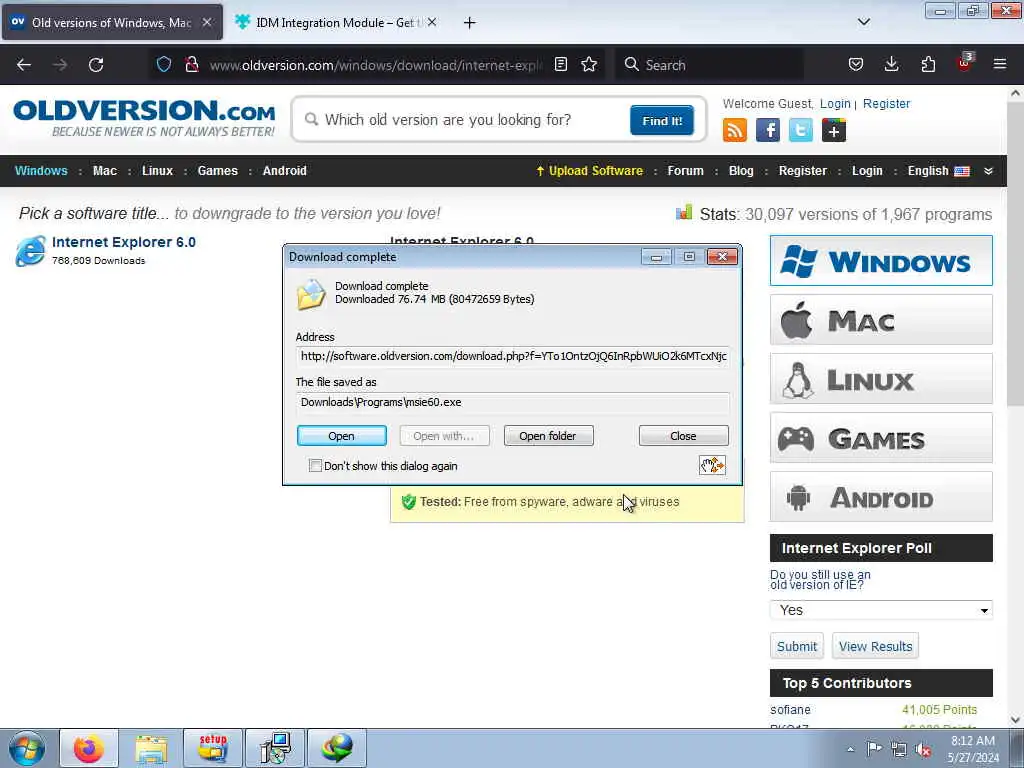1024x768 pixels.
Task: Click the Find It! button
Action: point(662,120)
